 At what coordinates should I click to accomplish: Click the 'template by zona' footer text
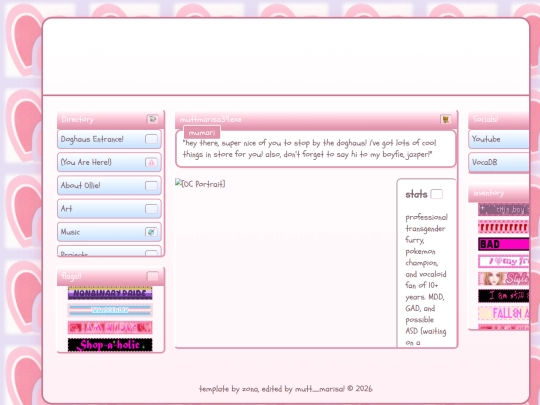[286, 389]
